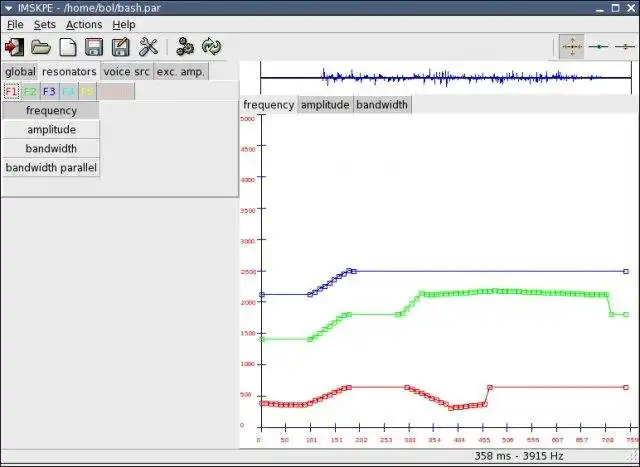Screen dimensions: 640x467
Task: Select the yellow F5 formant tab
Action: [87, 91]
